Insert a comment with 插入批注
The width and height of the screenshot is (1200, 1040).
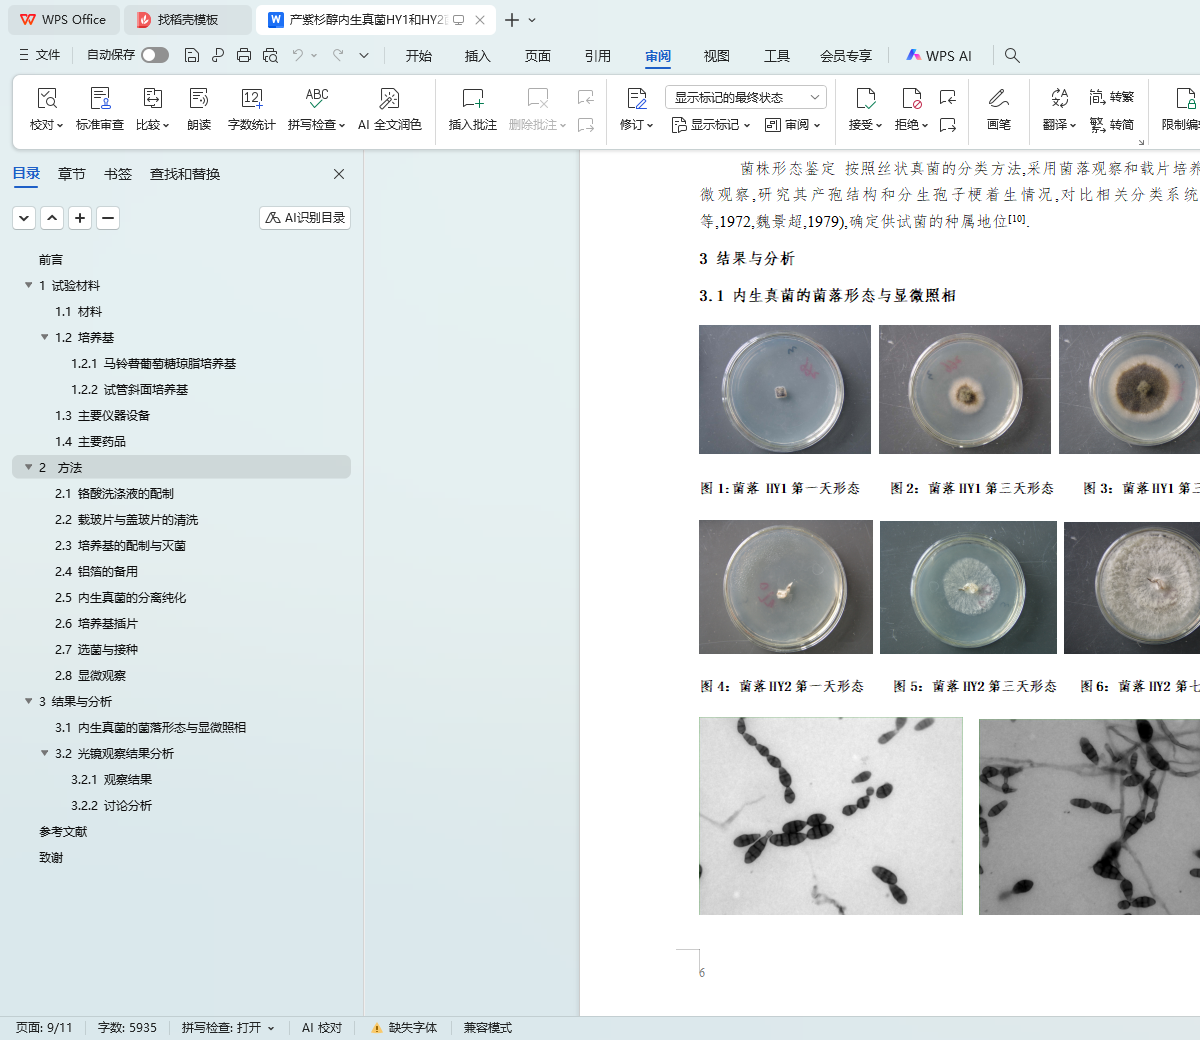coord(473,109)
